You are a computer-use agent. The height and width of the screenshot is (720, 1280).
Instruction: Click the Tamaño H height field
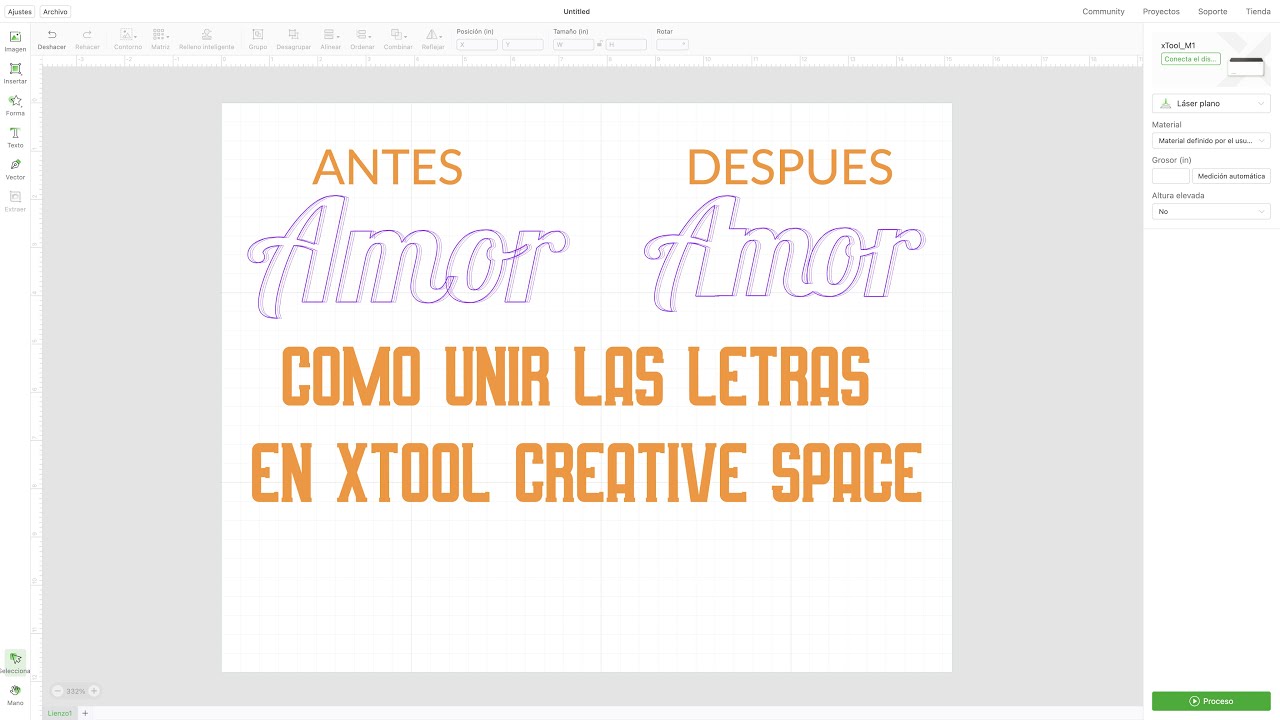pyautogui.click(x=626, y=45)
